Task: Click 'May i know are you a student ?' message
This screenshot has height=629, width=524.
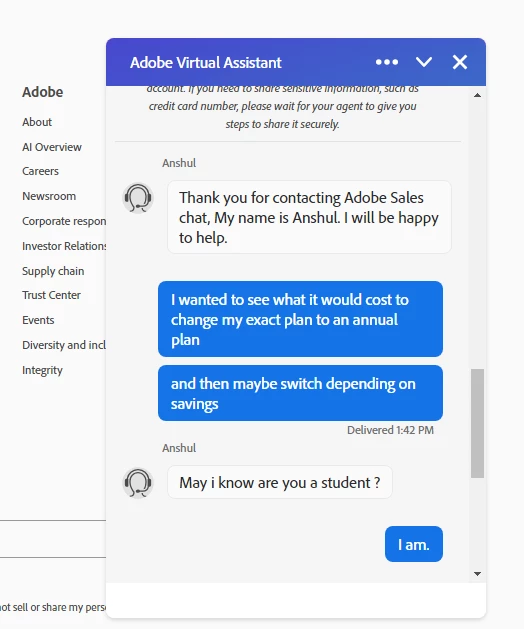Action: 280,482
